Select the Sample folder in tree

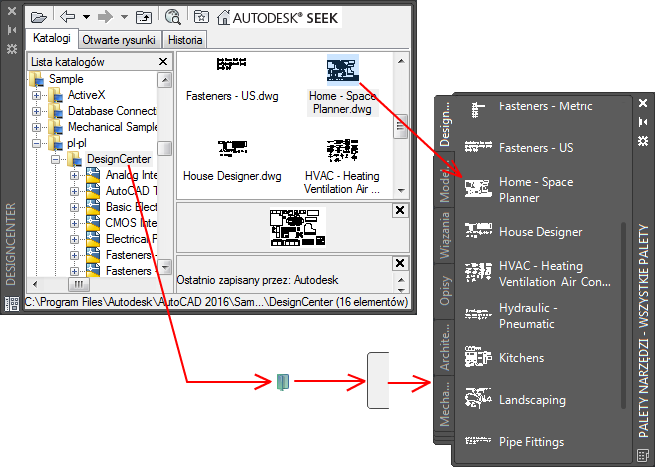(66, 79)
